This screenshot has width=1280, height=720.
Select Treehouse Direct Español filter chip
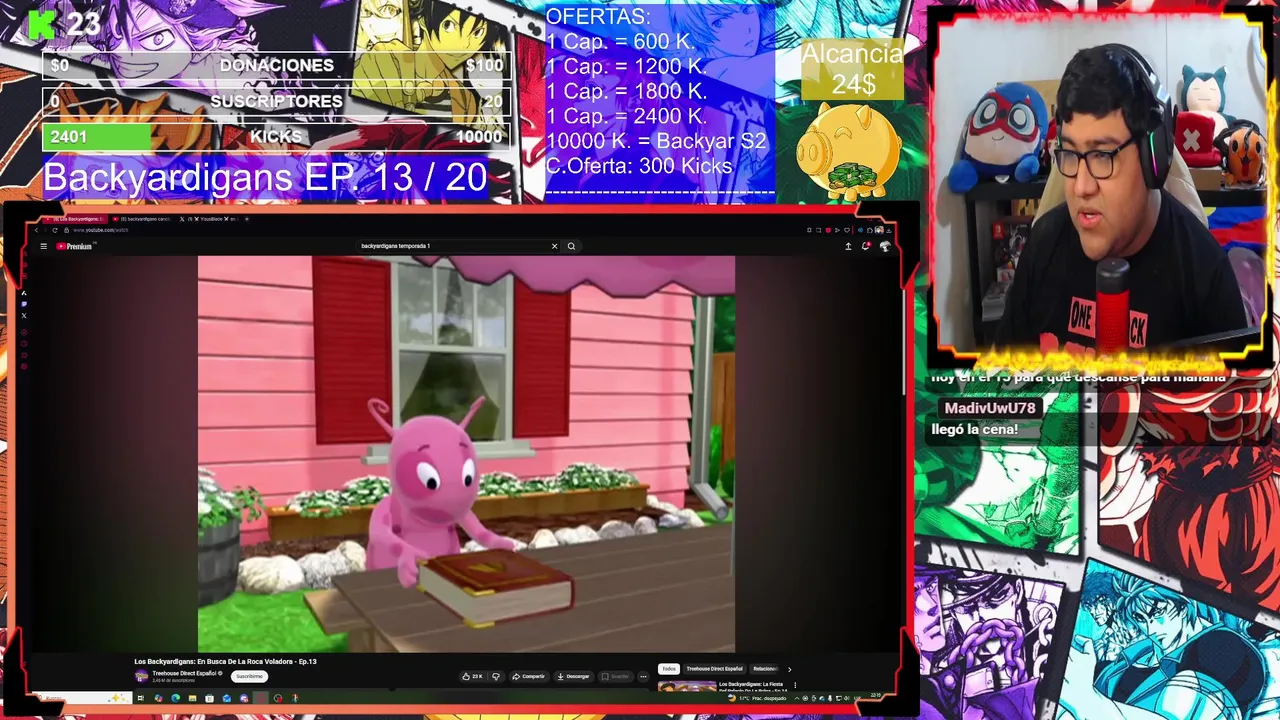point(714,669)
